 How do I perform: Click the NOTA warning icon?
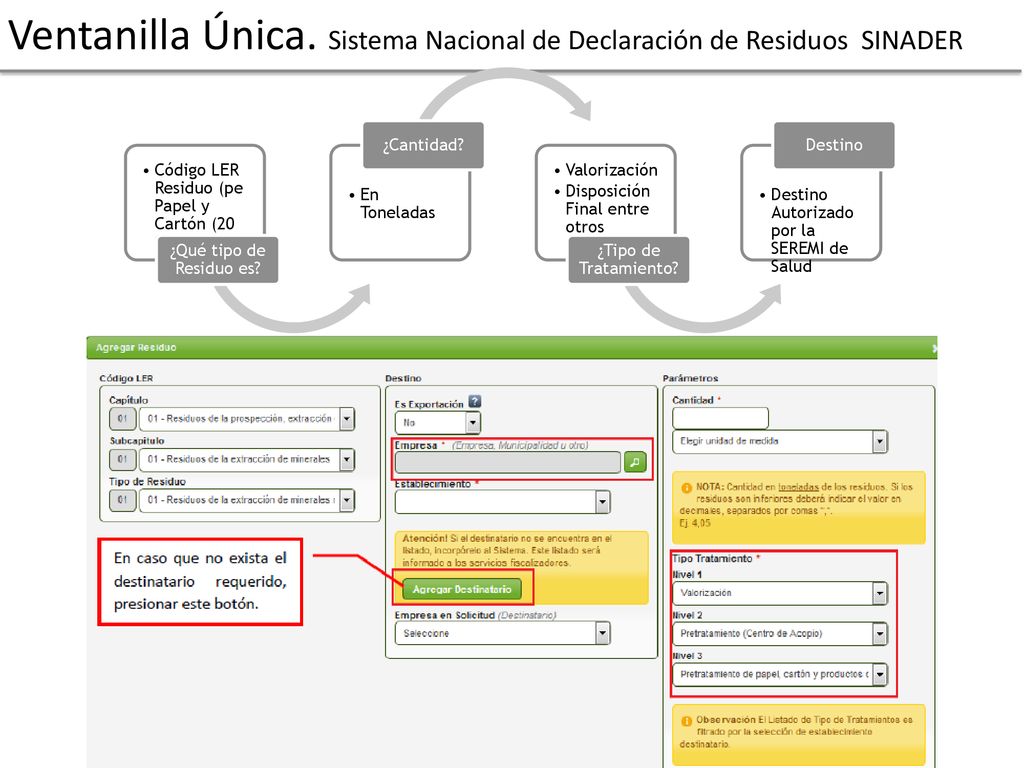(686, 488)
